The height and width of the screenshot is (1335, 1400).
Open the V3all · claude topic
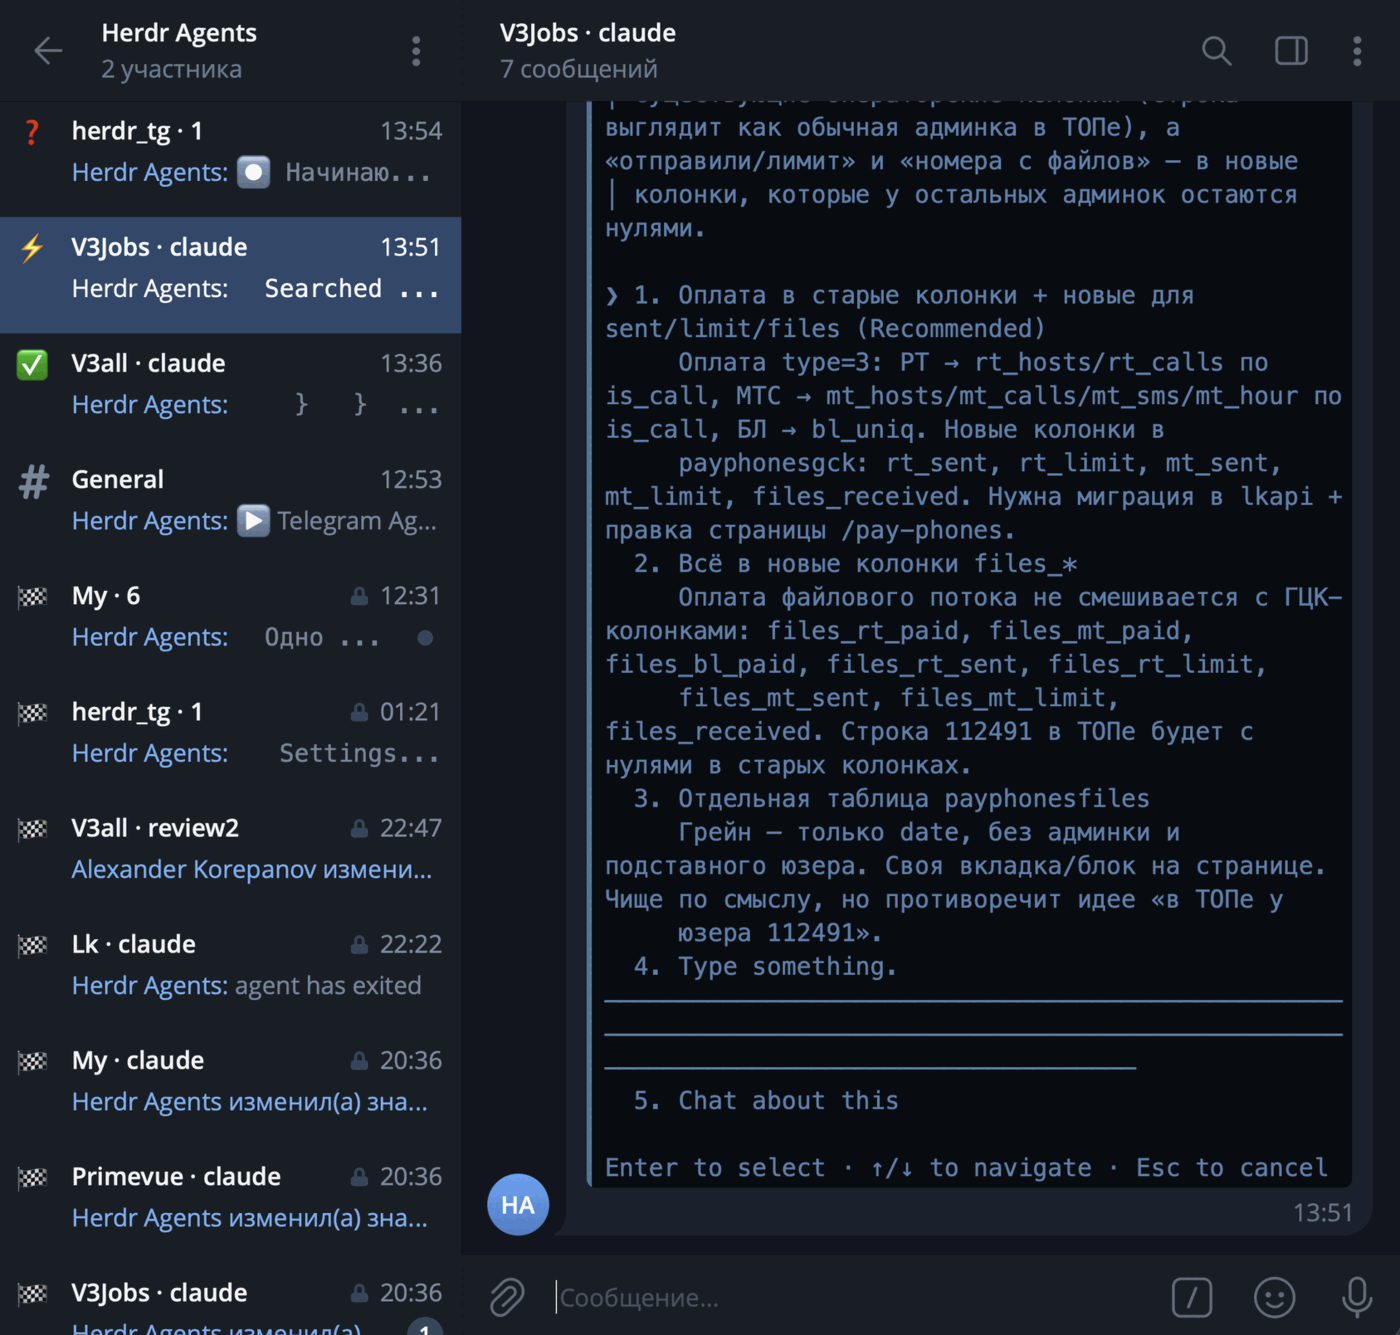(x=230, y=391)
